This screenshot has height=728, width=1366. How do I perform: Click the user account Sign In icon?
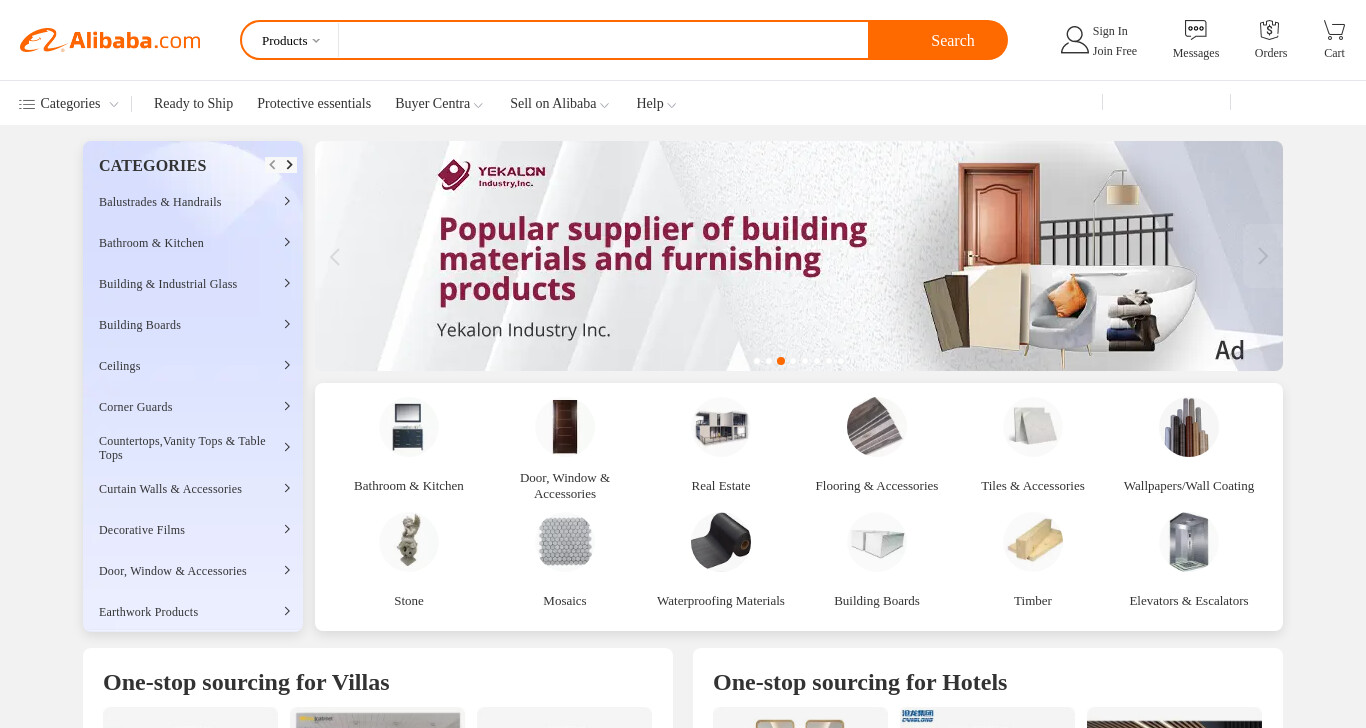pyautogui.click(x=1074, y=40)
